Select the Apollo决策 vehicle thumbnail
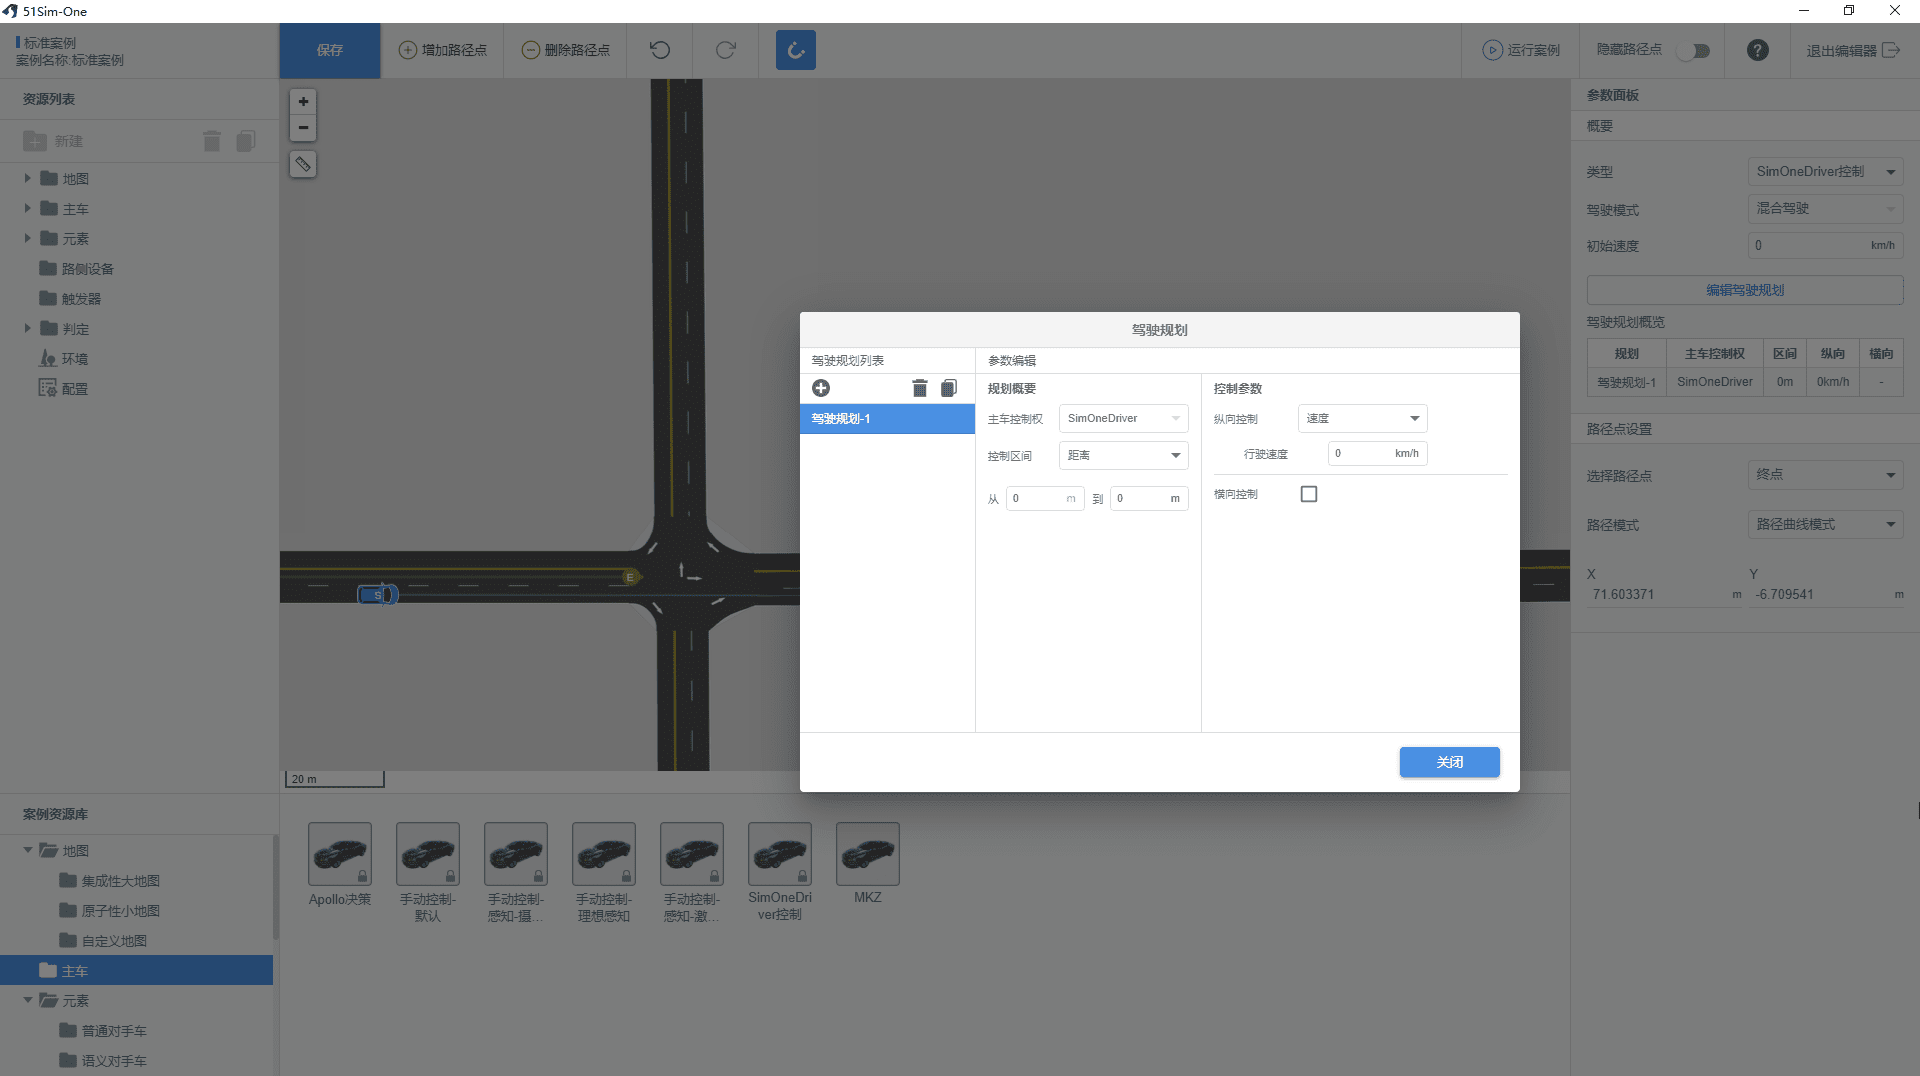Image resolution: width=1920 pixels, height=1076 pixels. pyautogui.click(x=340, y=853)
